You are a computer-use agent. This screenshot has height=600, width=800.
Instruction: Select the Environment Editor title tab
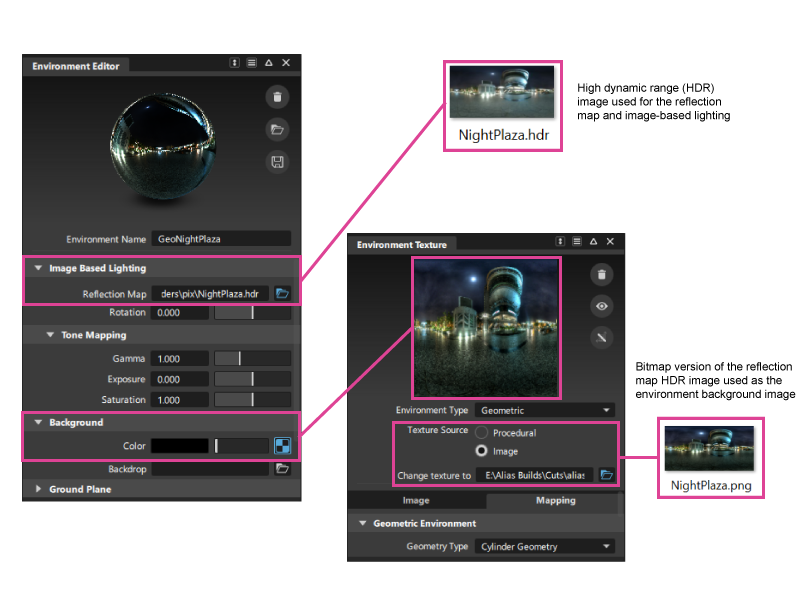pyautogui.click(x=76, y=66)
